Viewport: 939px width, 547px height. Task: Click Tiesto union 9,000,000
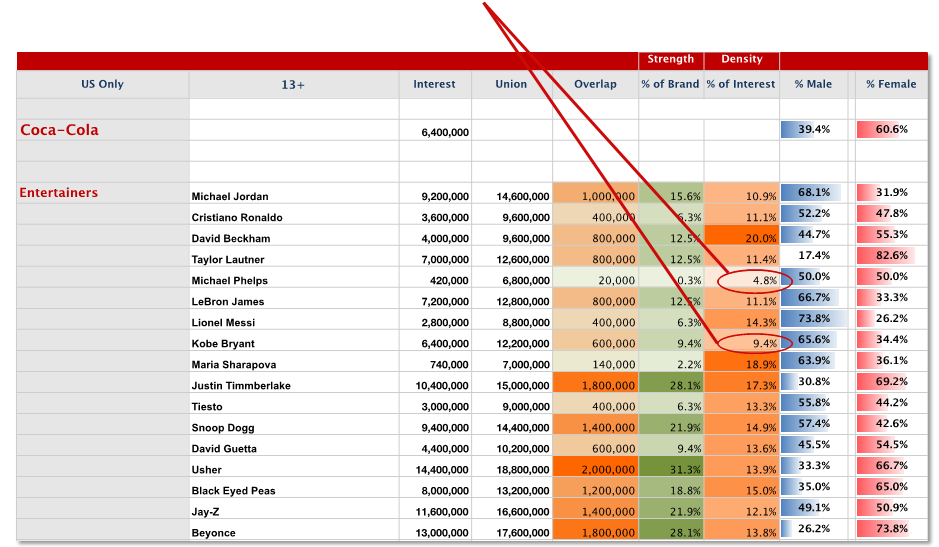(526, 406)
